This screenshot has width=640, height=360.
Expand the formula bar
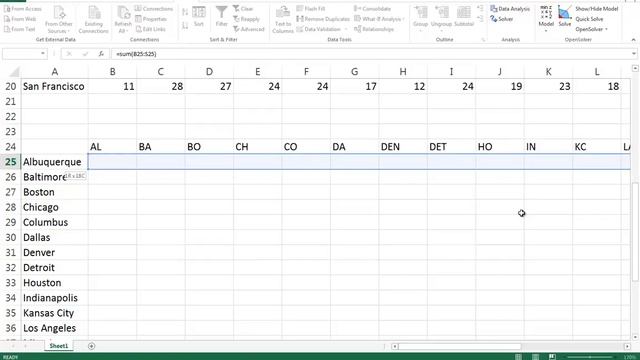[x=633, y=53]
